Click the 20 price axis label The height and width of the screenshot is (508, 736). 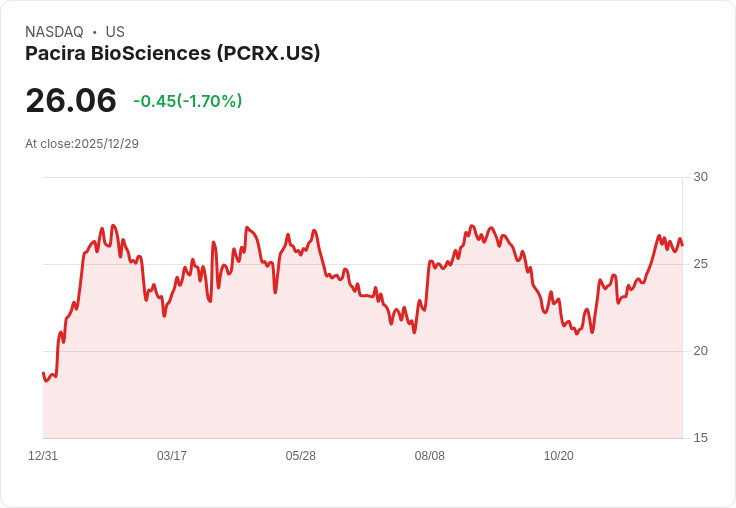700,351
